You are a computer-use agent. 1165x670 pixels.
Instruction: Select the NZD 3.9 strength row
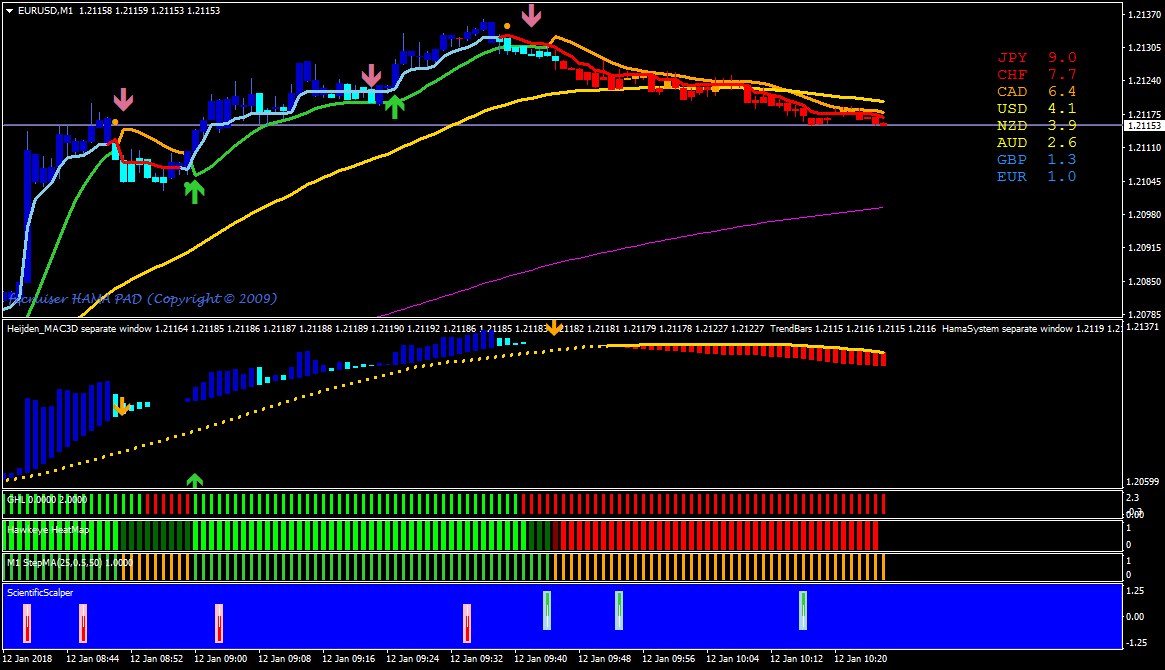(x=1036, y=126)
